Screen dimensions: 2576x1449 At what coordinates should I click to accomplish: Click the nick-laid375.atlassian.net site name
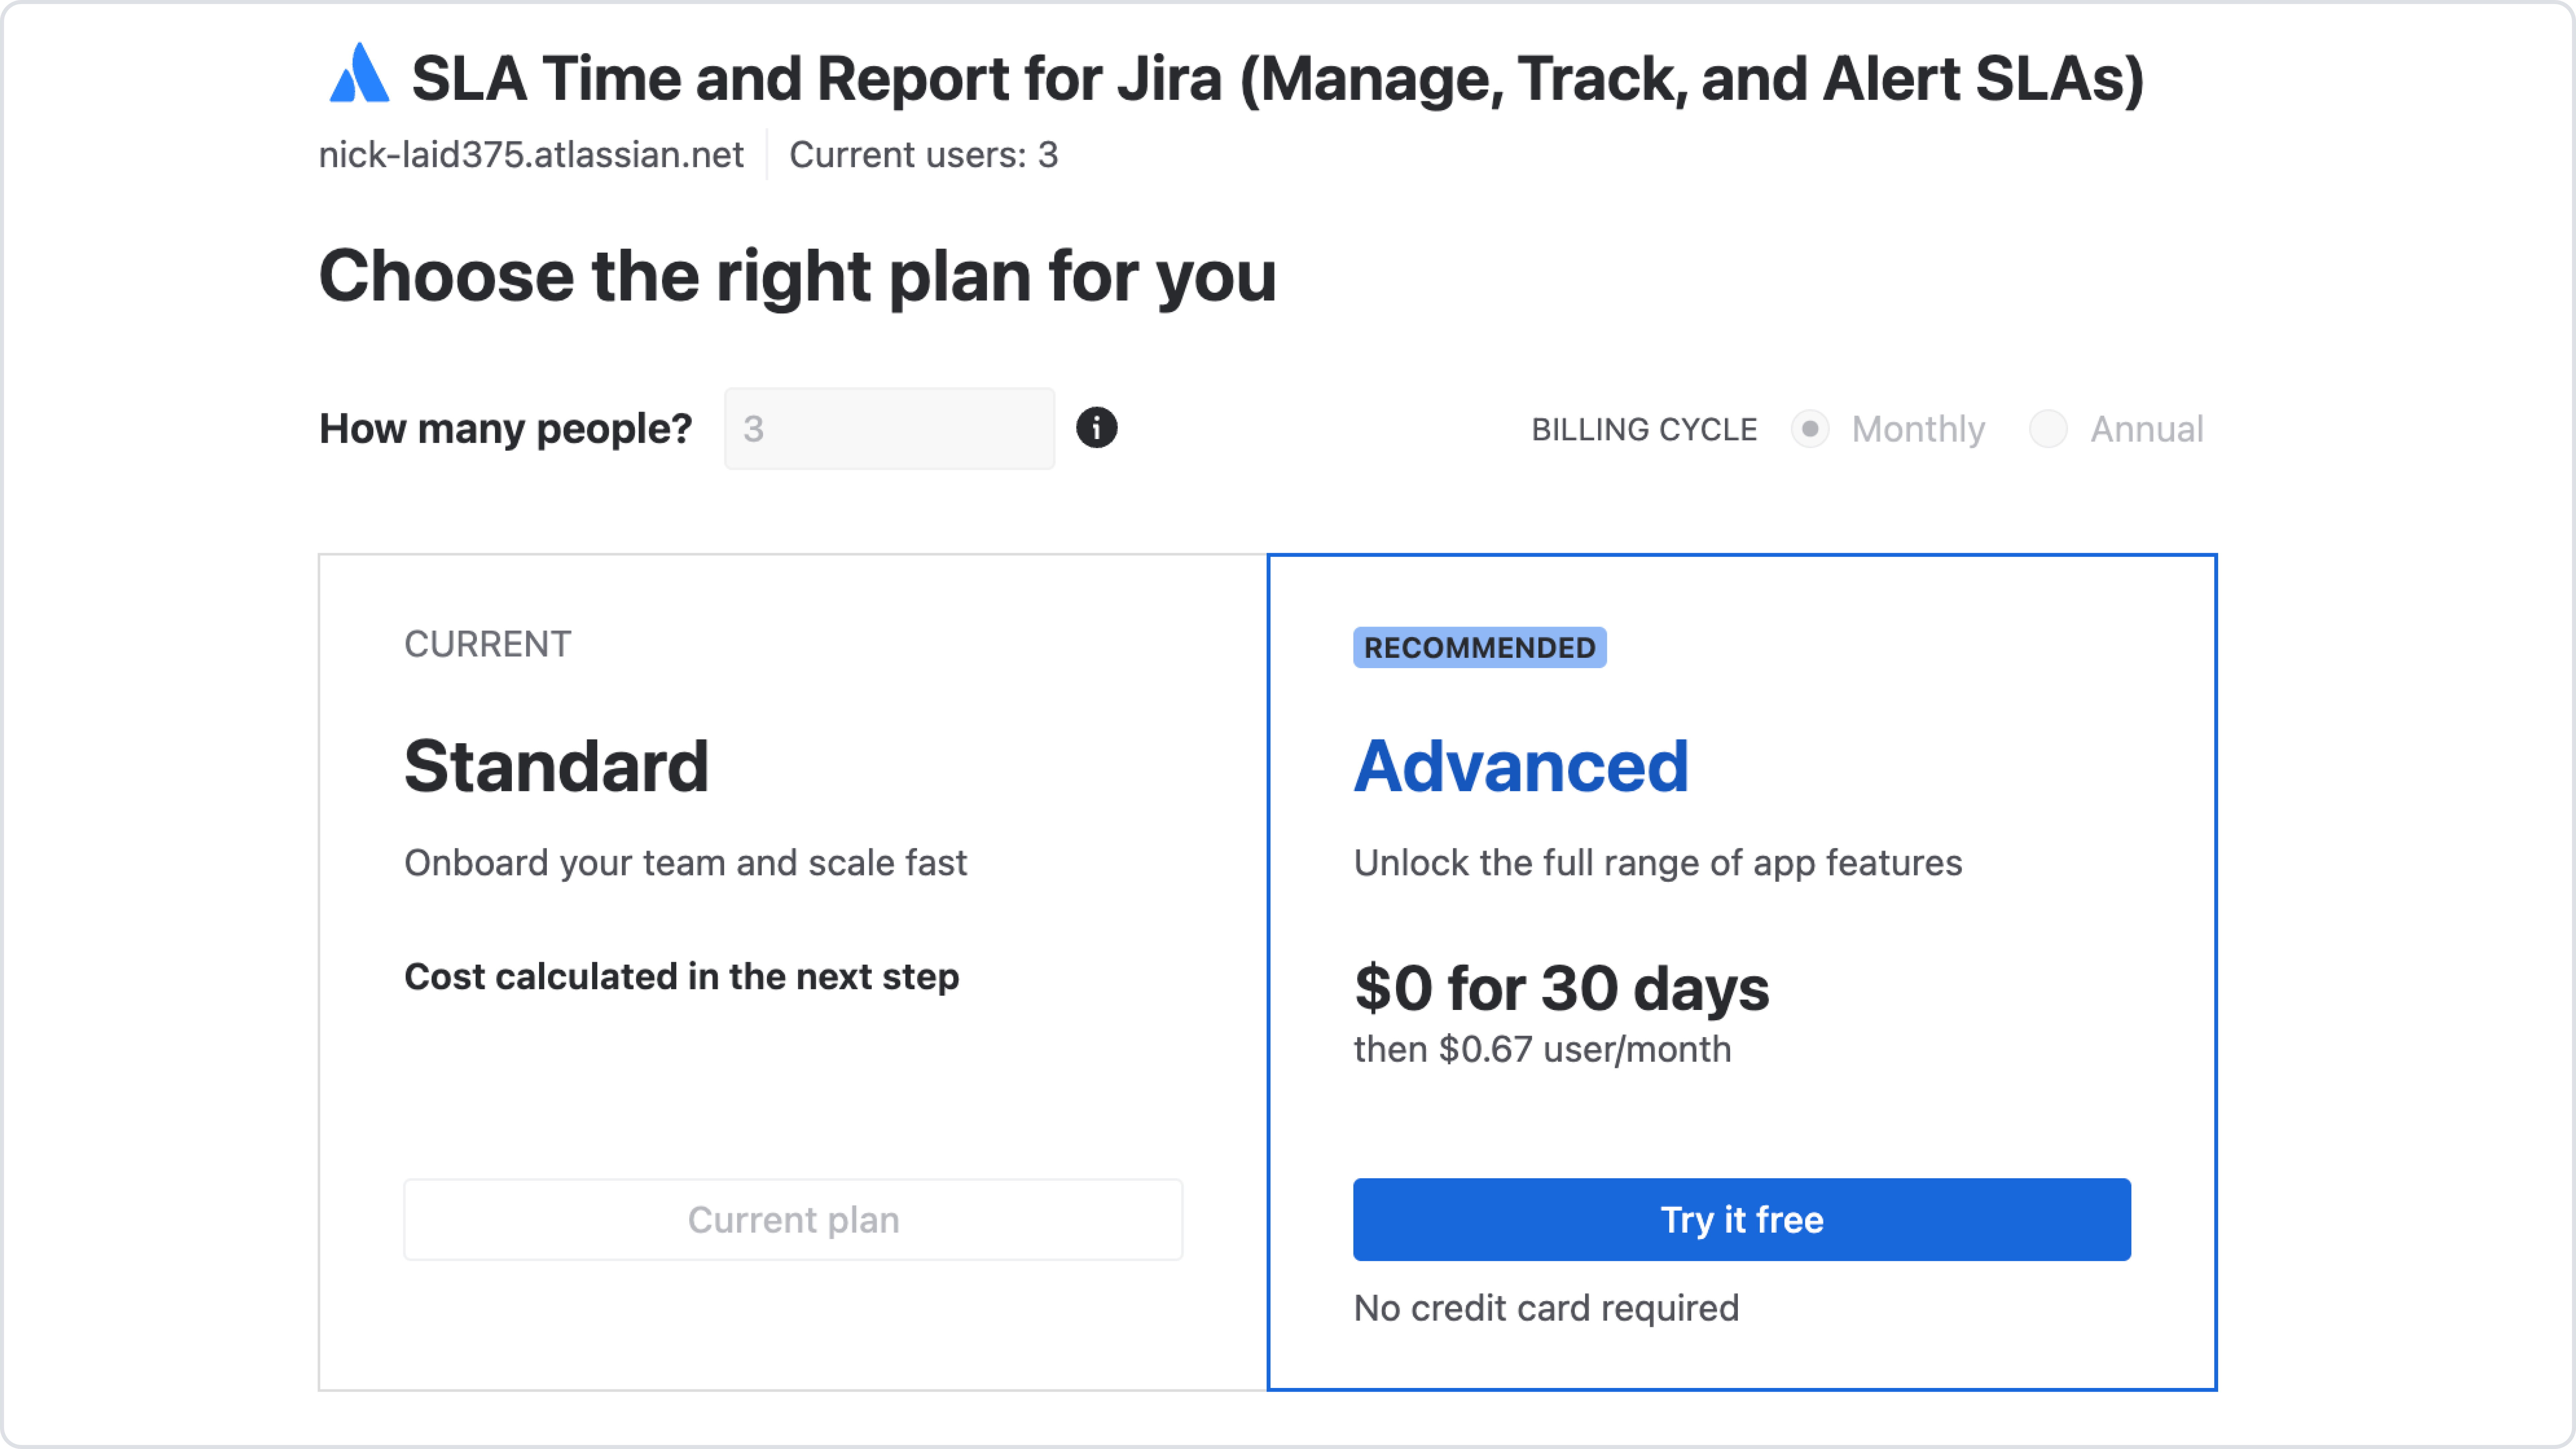(531, 155)
